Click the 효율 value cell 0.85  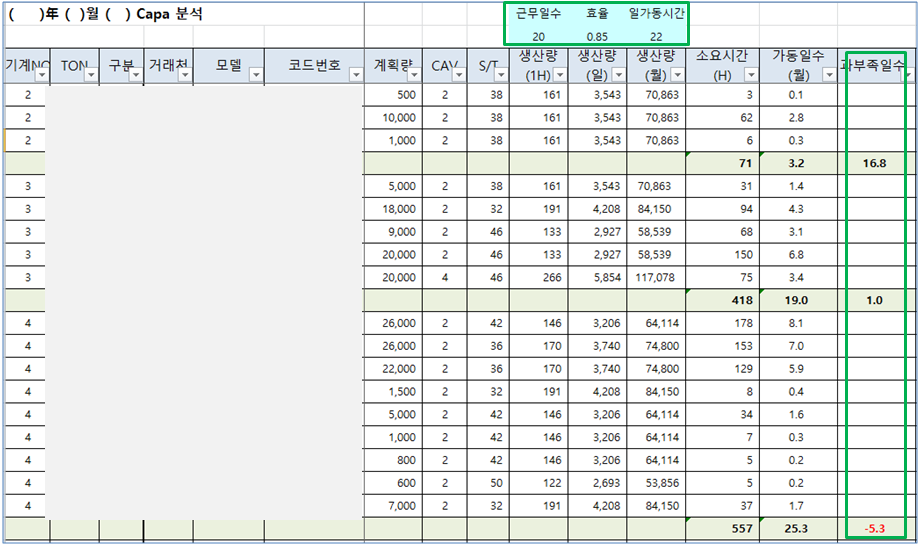click(x=597, y=36)
